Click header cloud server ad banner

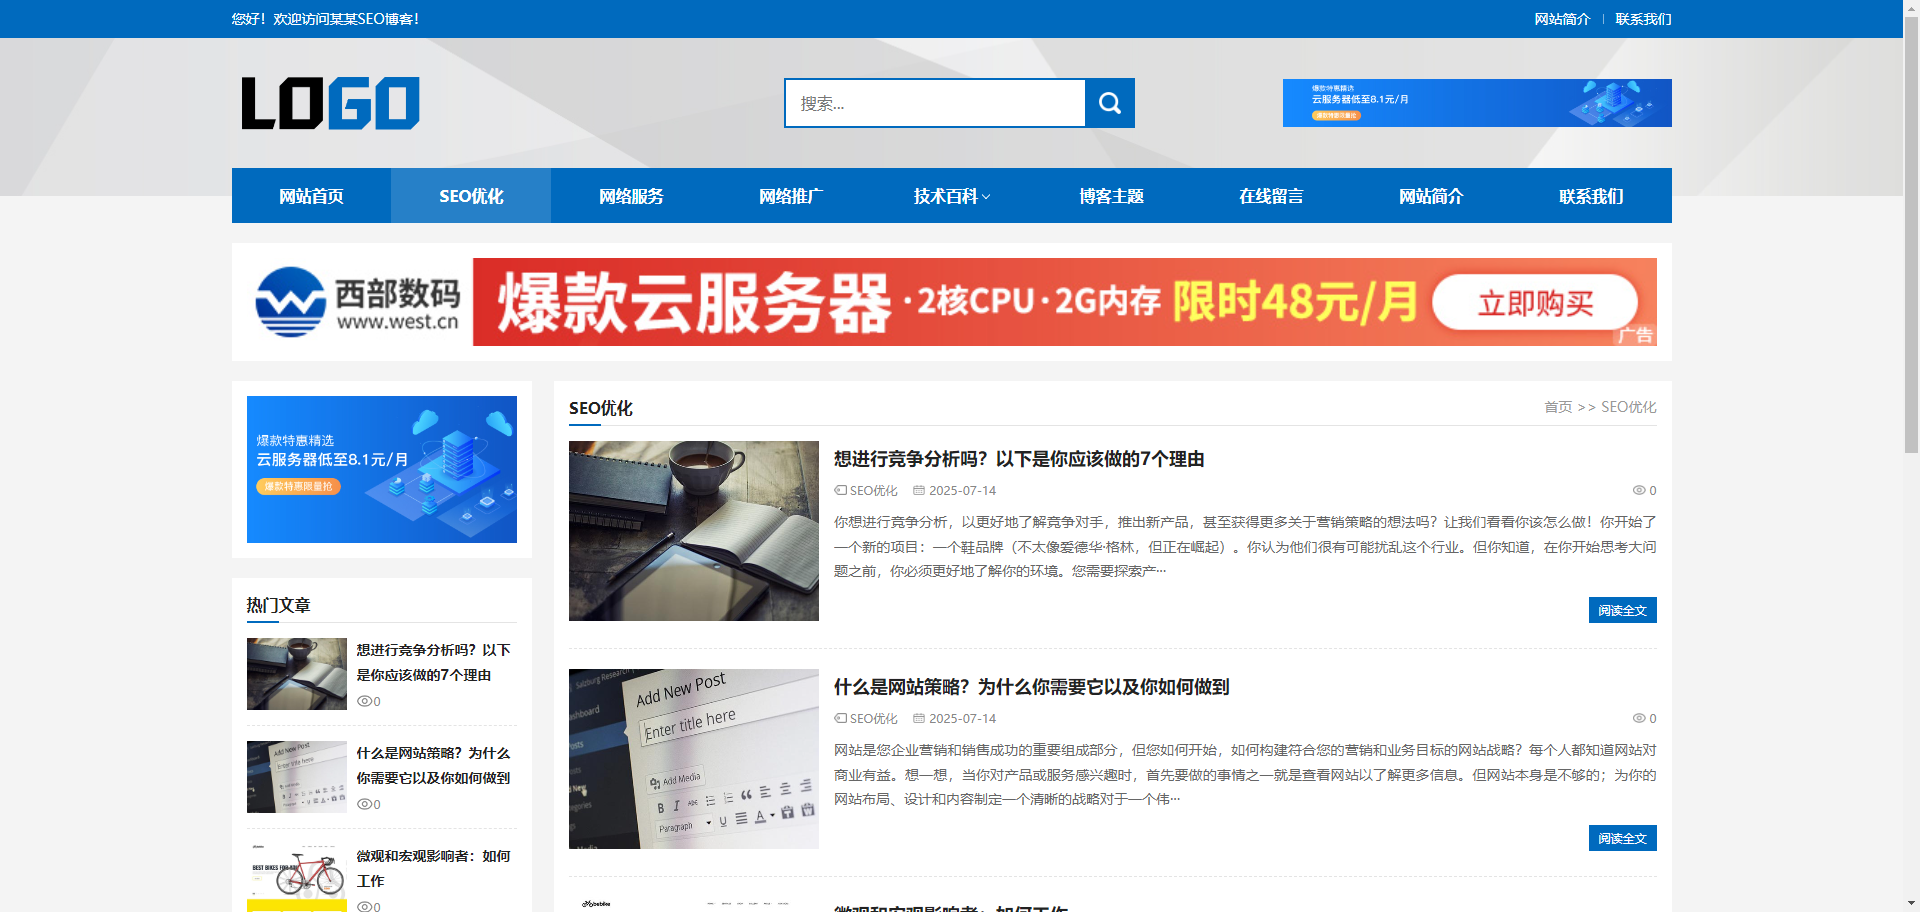pos(1477,103)
